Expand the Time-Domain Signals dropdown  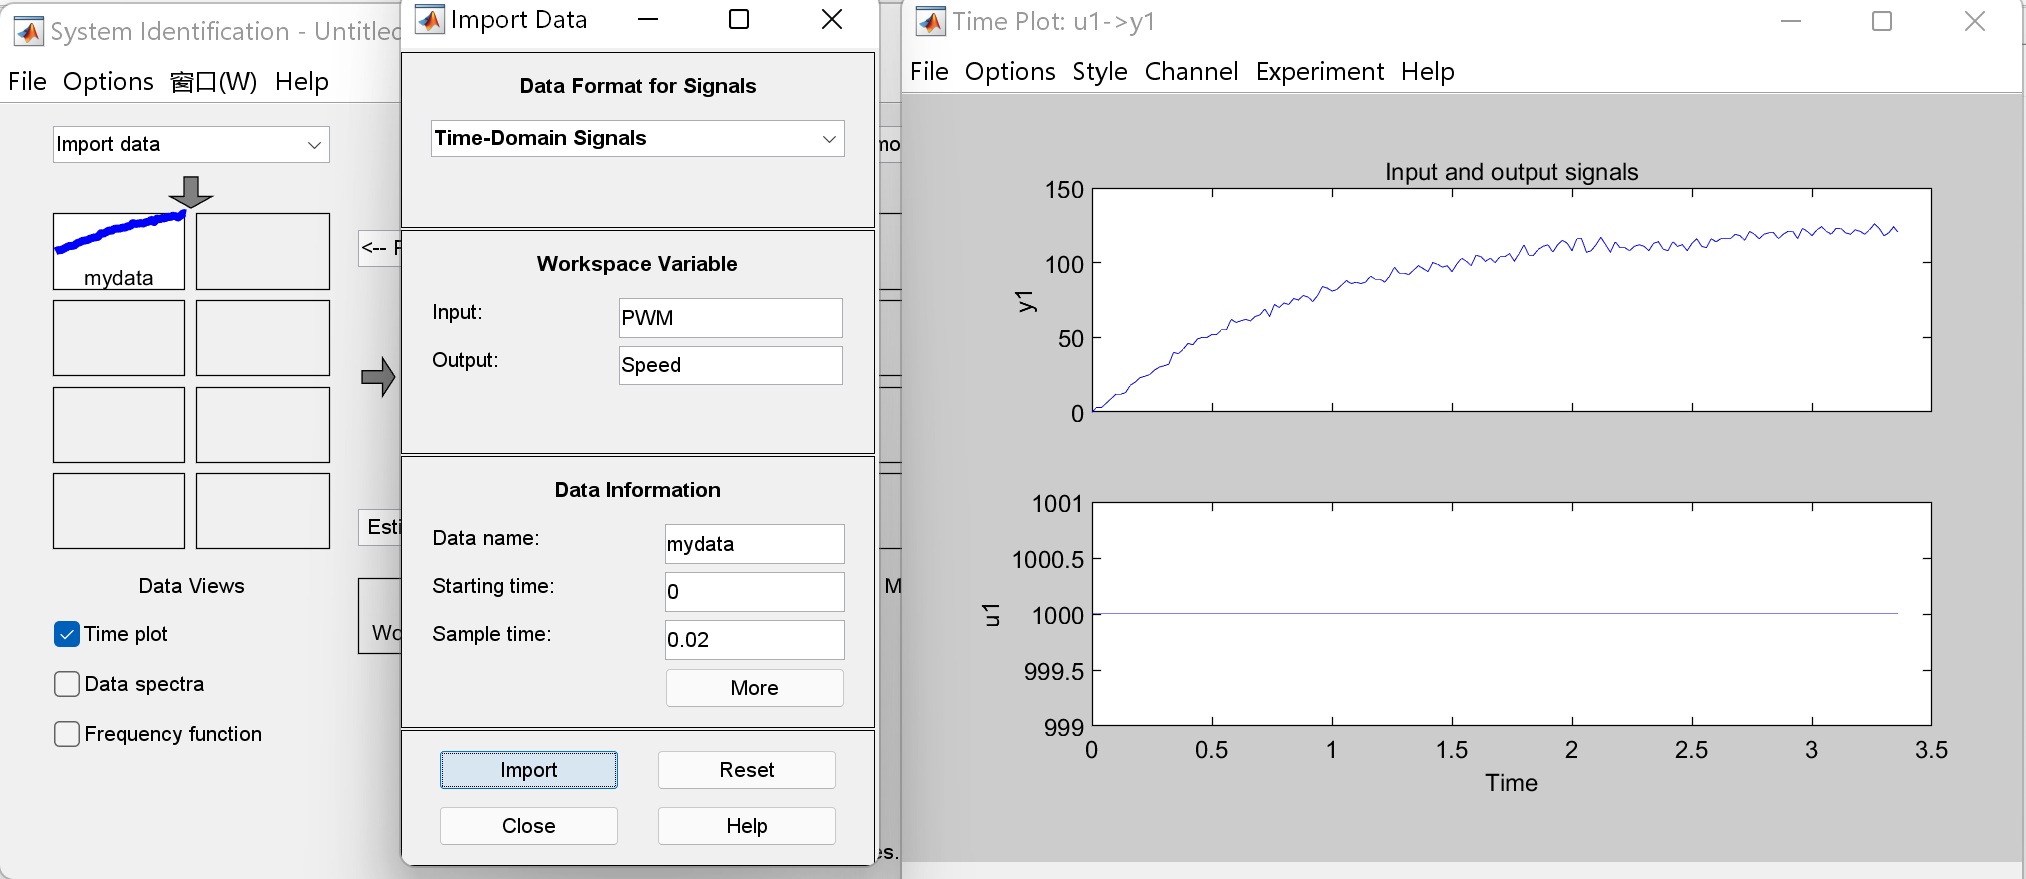click(638, 138)
